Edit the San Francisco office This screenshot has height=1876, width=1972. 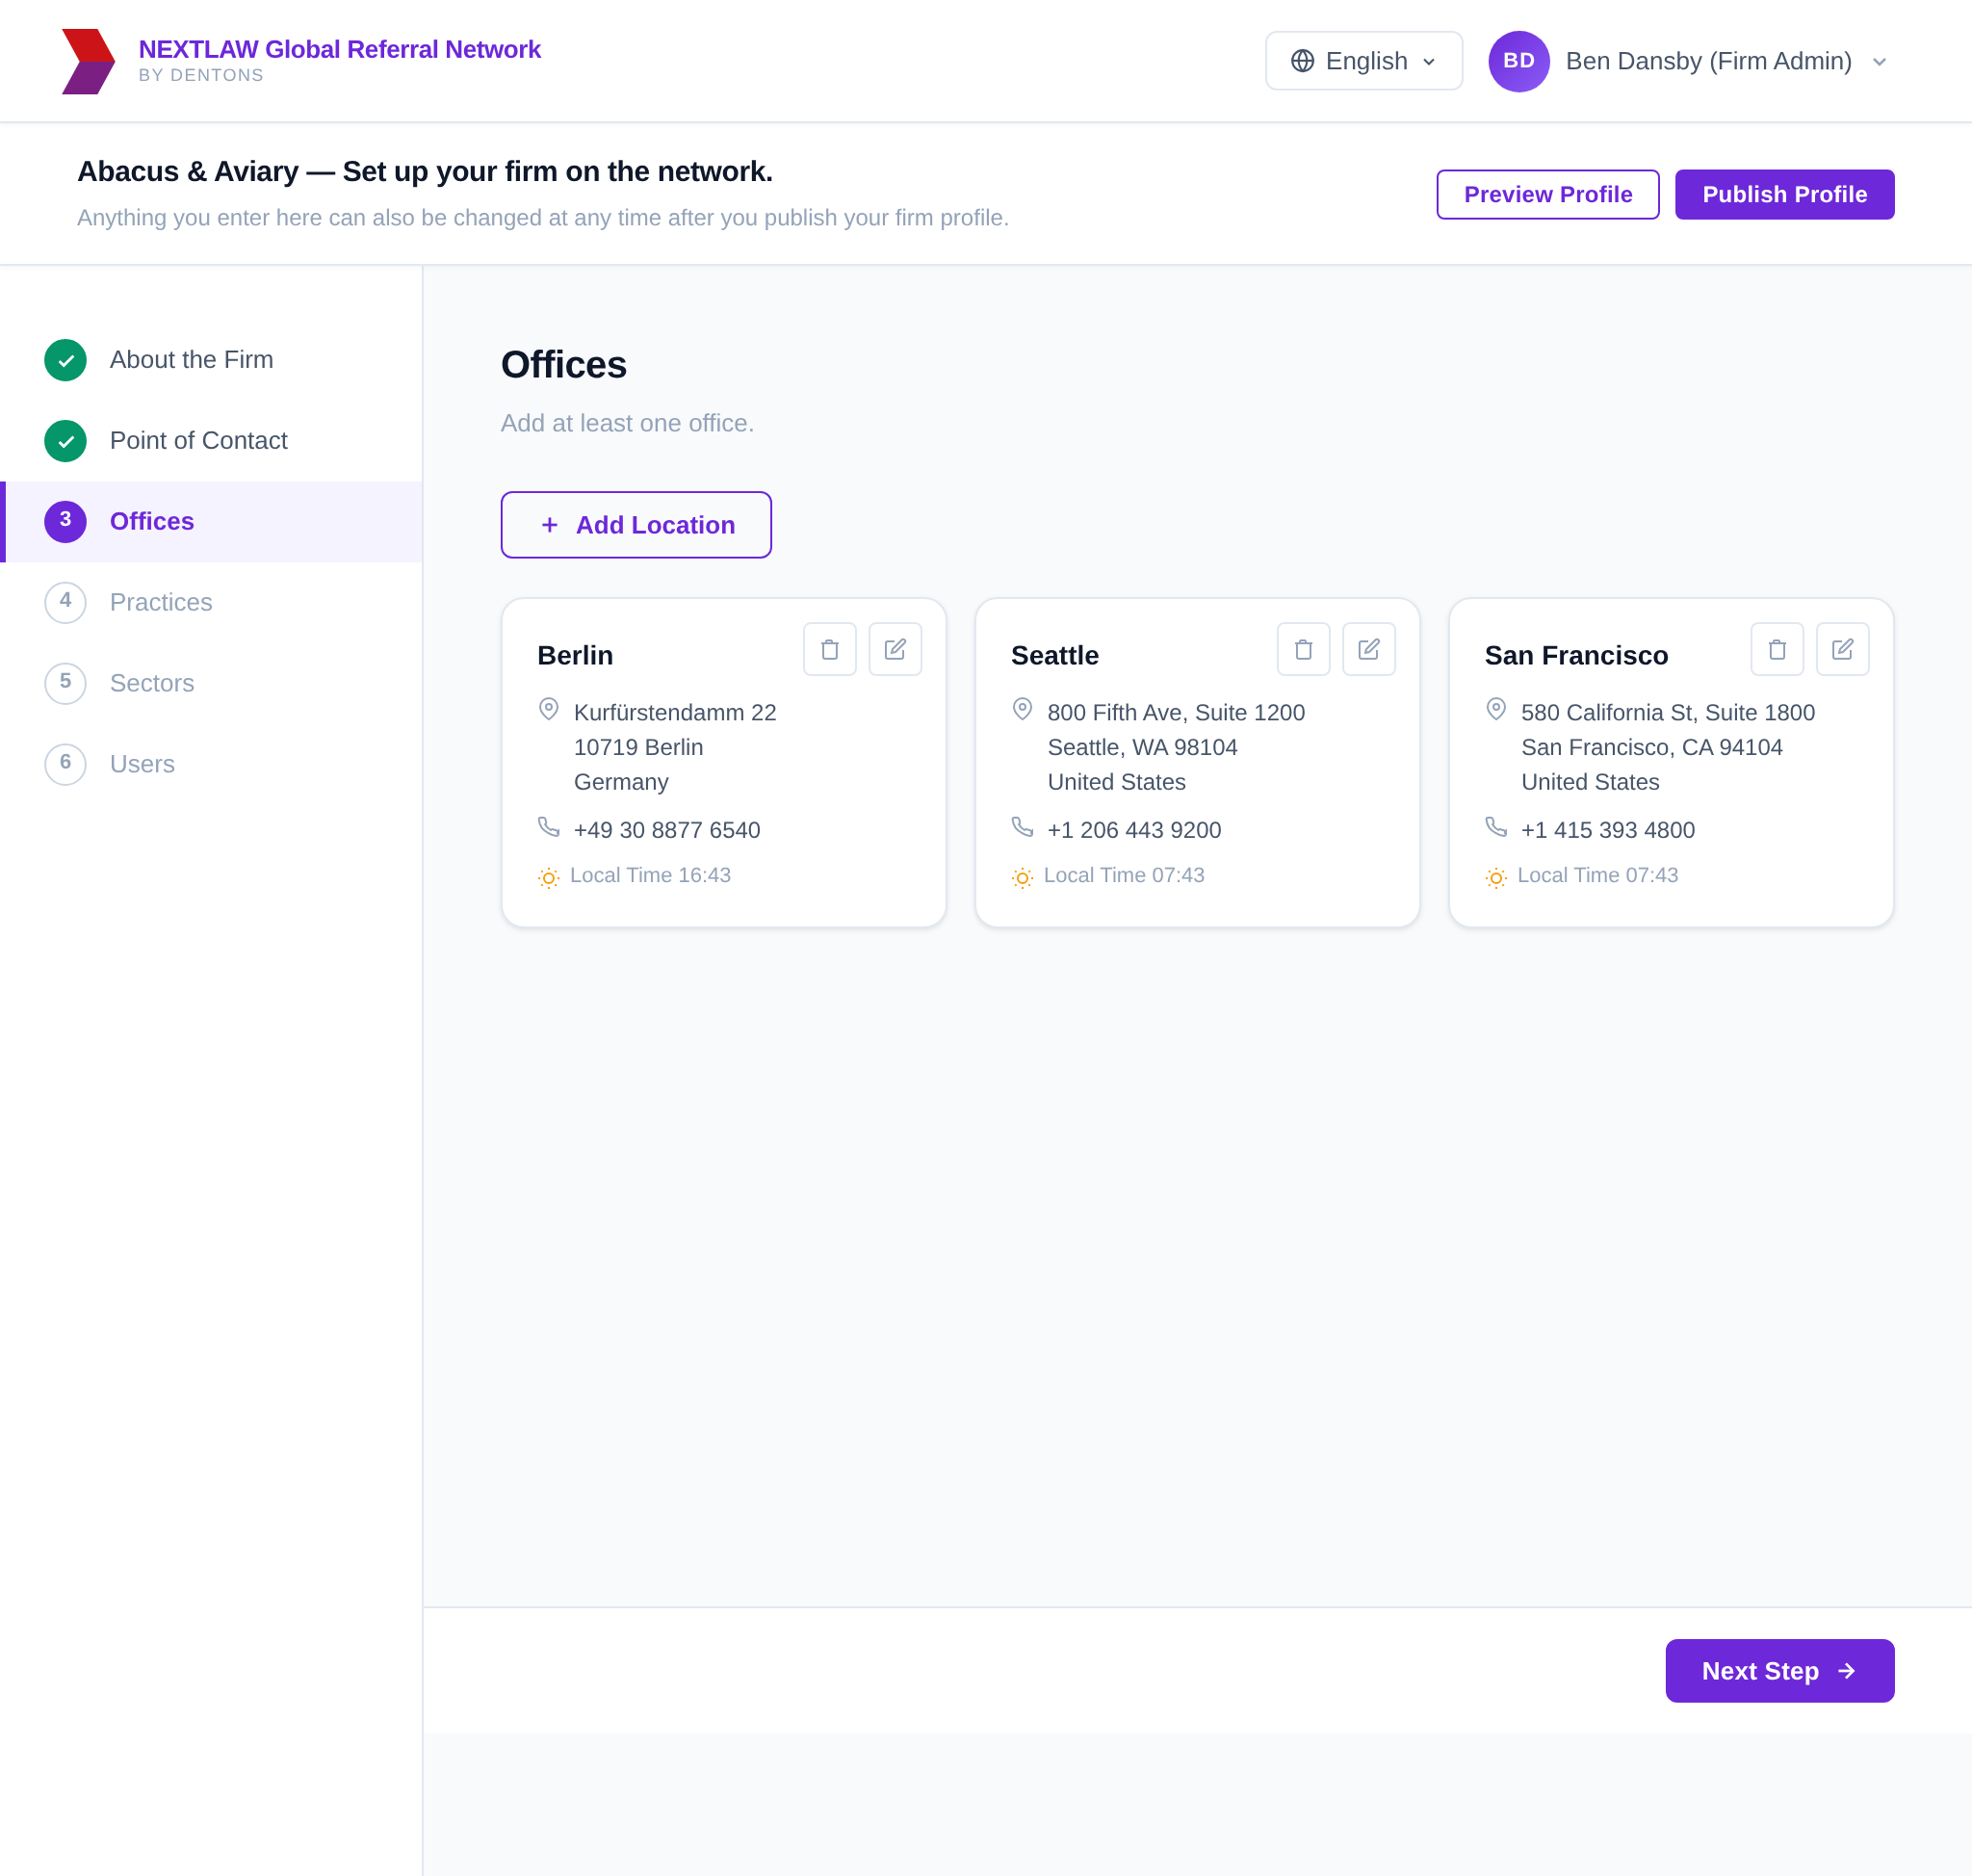pyautogui.click(x=1842, y=650)
